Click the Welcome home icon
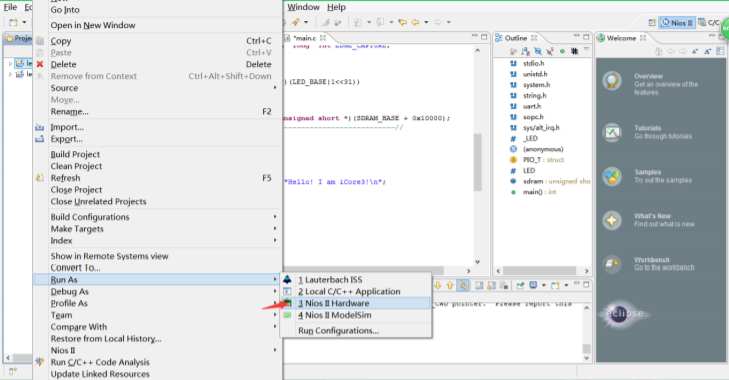This screenshot has height=380, width=729. coord(658,51)
